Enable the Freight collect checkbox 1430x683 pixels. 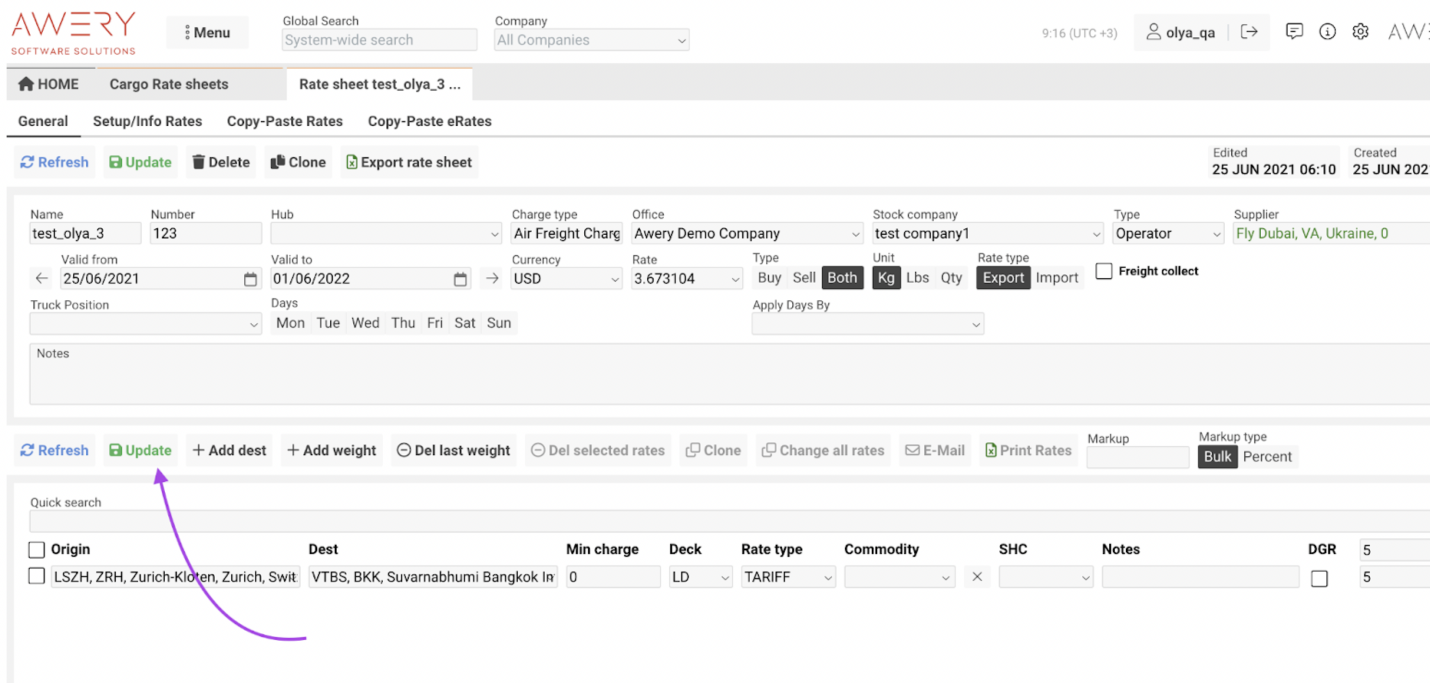click(1104, 271)
